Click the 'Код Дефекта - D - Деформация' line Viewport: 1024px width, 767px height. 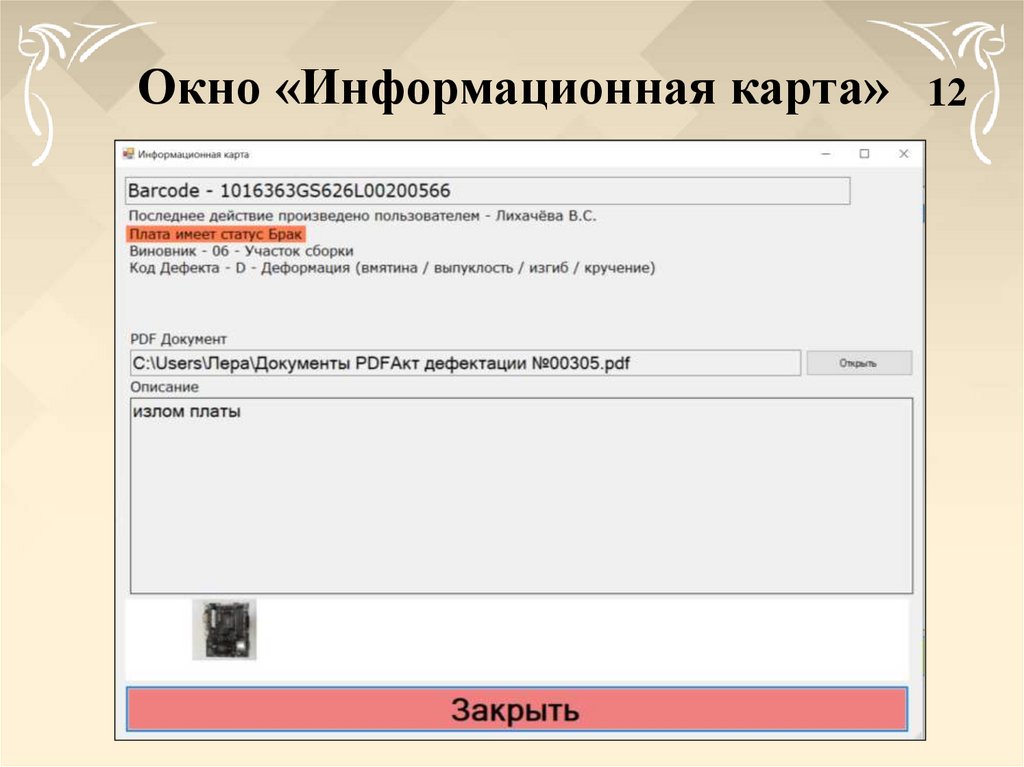point(392,268)
